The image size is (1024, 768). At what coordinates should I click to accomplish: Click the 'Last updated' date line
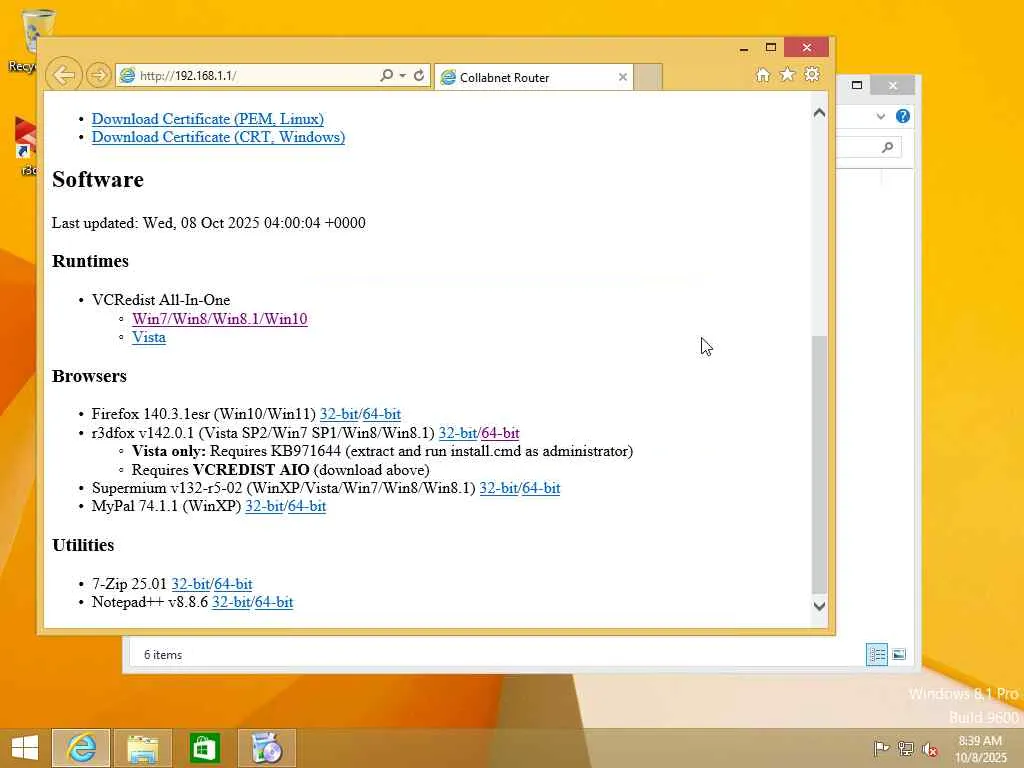click(209, 223)
